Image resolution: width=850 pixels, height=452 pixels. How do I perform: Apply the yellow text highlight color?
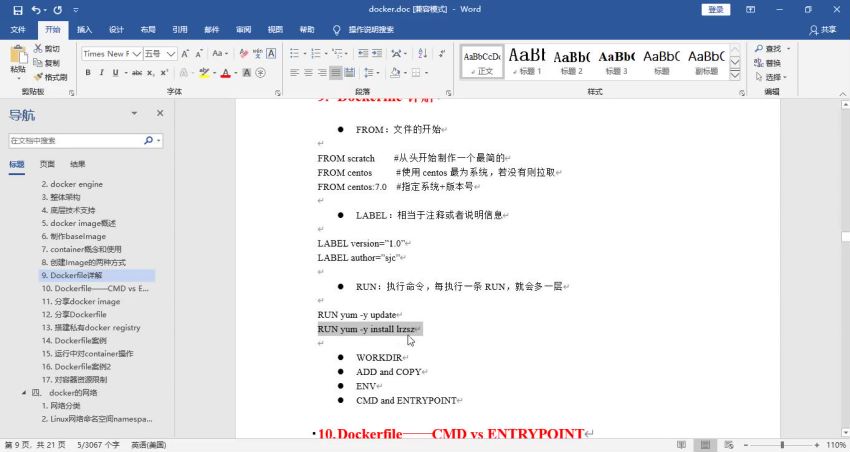(x=204, y=73)
